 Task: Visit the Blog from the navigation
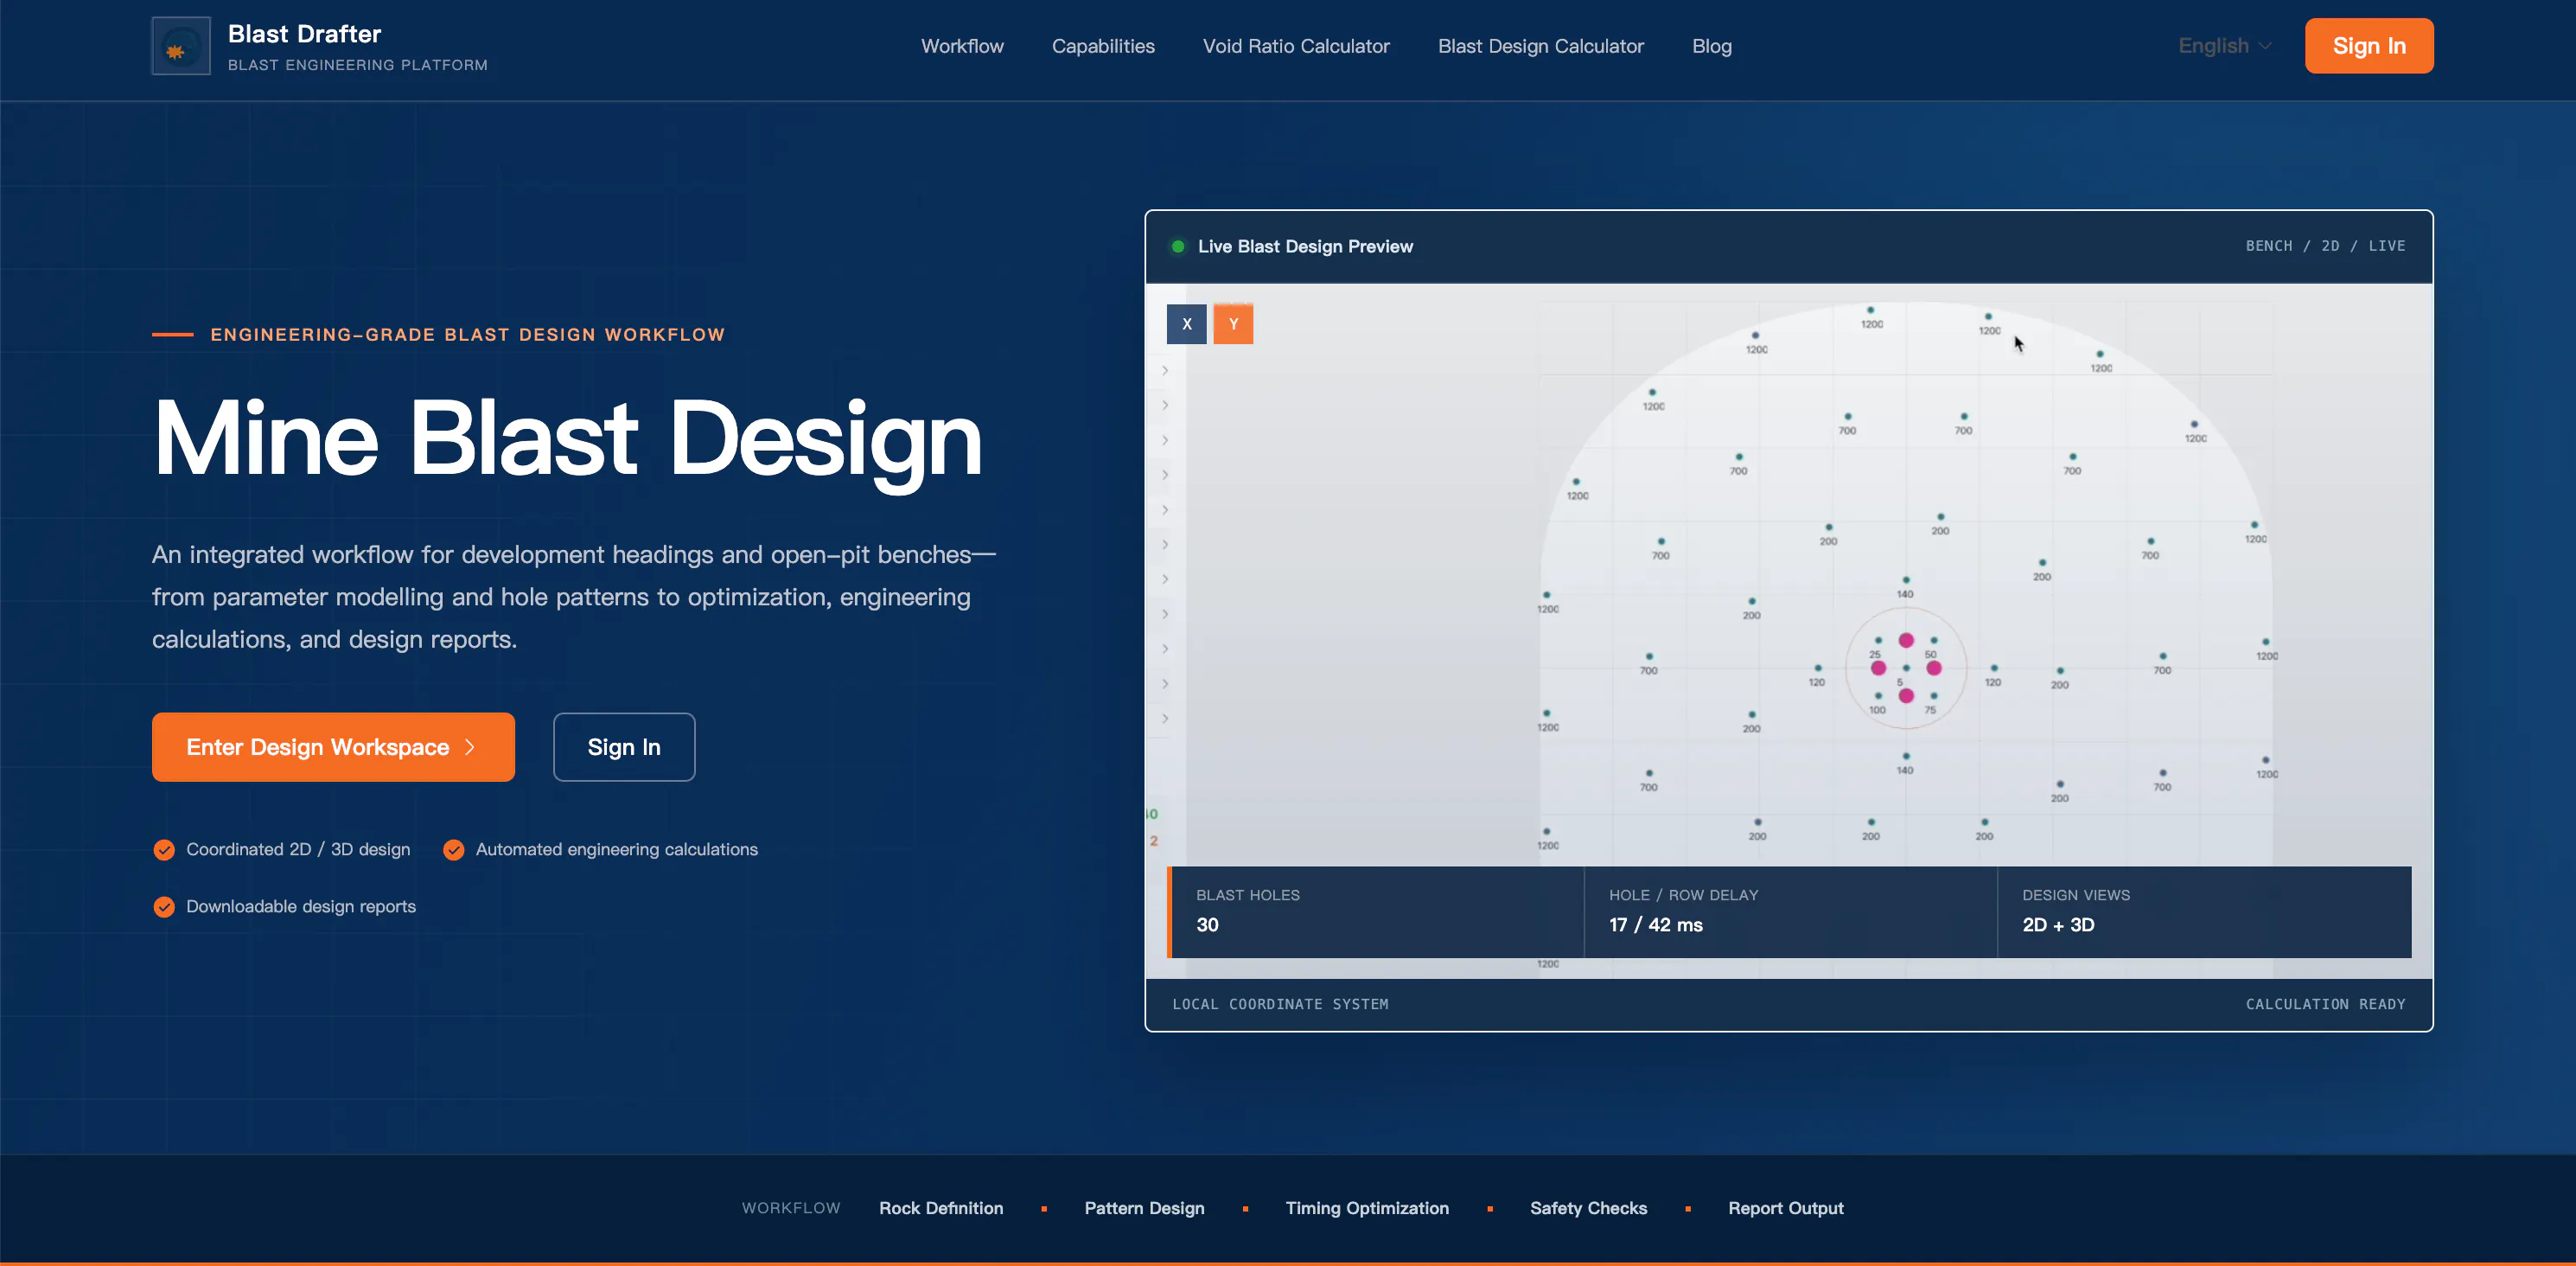coord(1712,46)
